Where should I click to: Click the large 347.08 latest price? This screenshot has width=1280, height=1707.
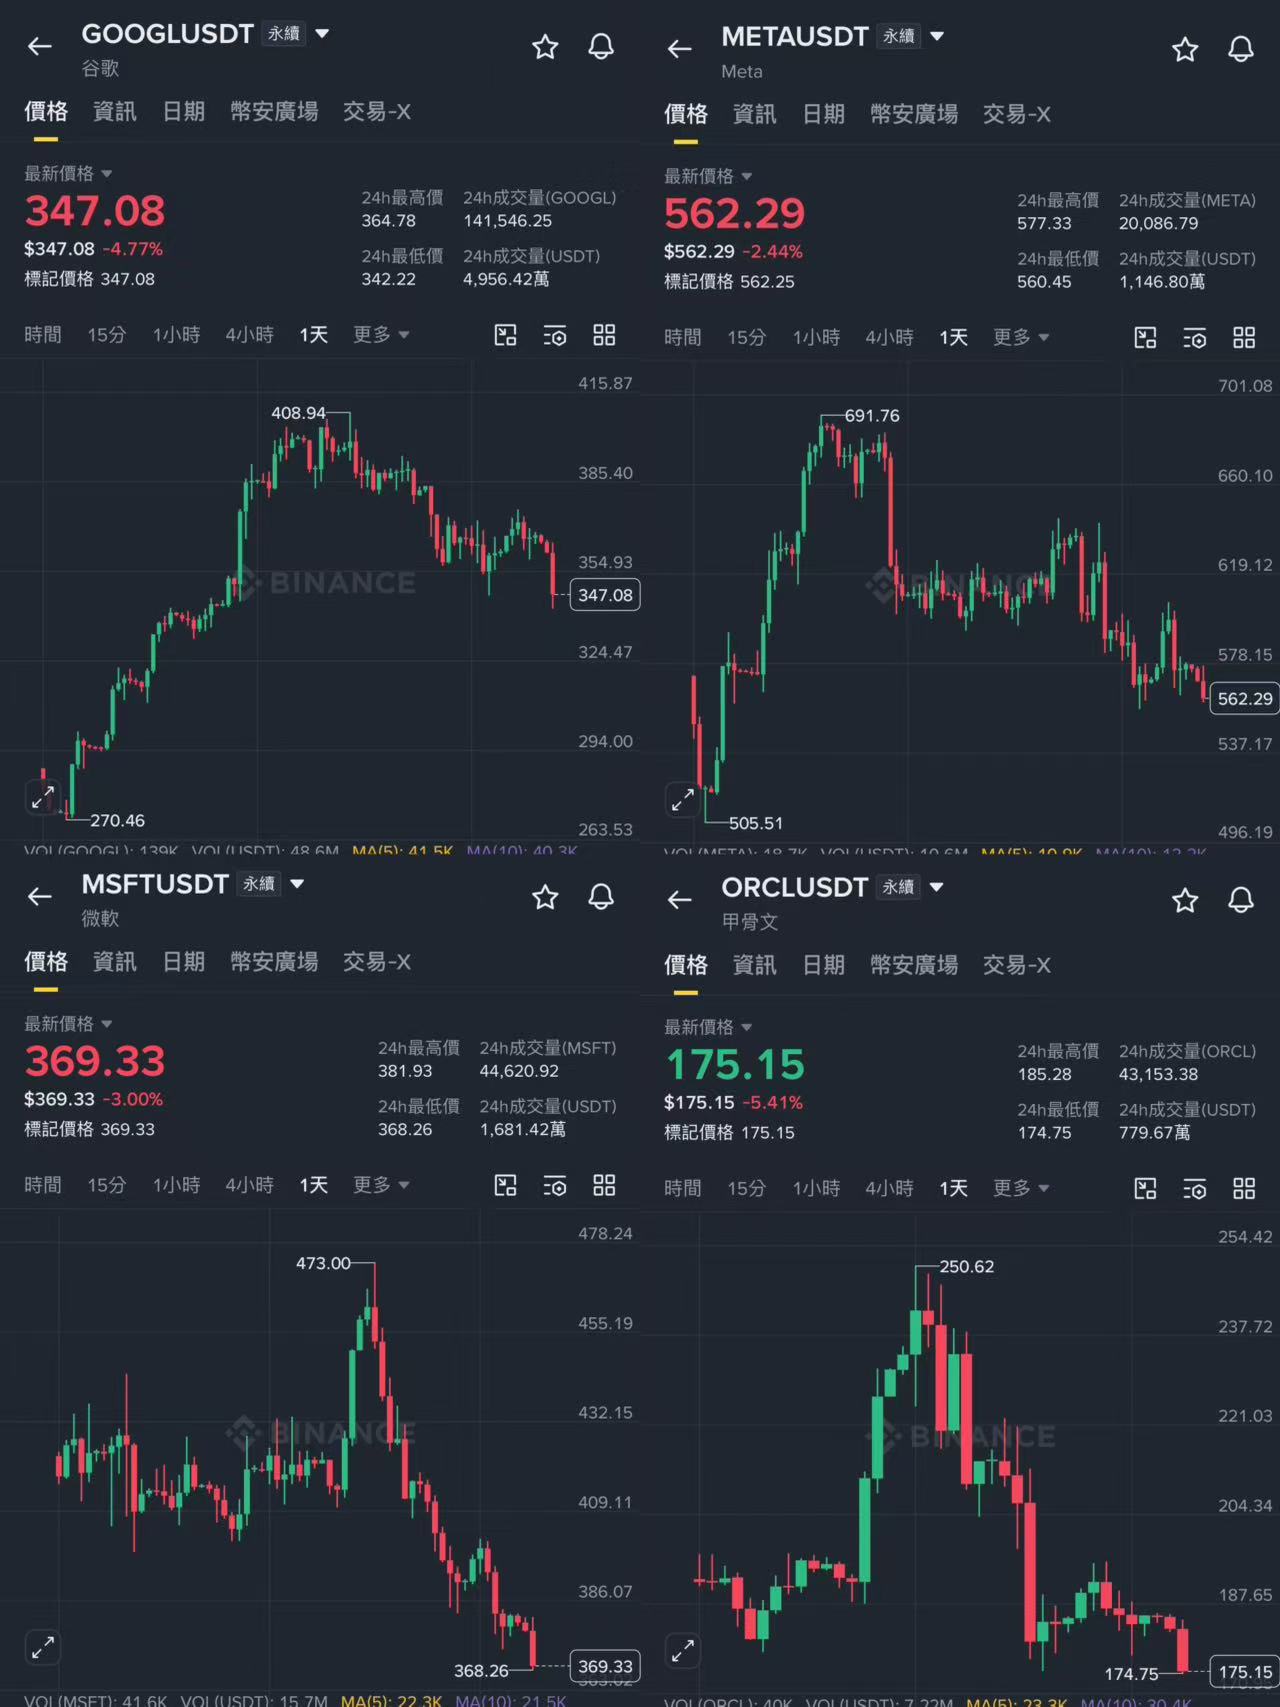pos(95,211)
